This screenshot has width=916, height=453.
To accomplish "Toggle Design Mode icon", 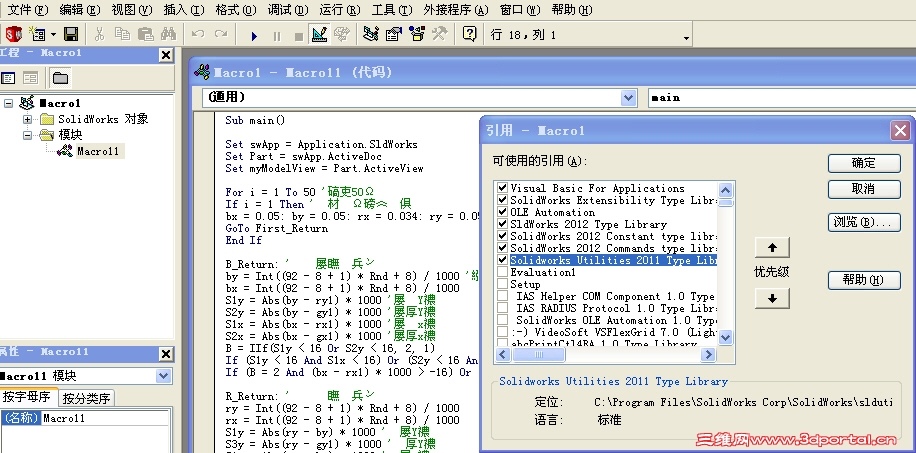I will pyautogui.click(x=319, y=34).
